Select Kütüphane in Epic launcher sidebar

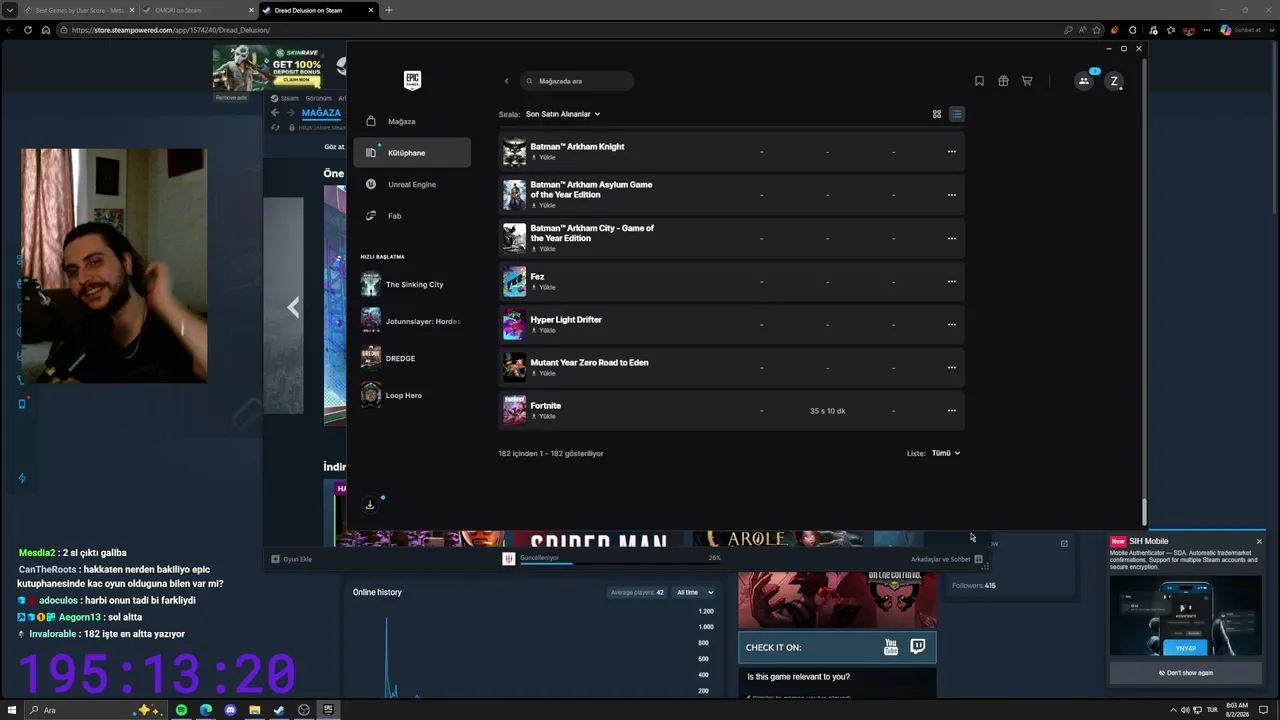[x=412, y=152]
